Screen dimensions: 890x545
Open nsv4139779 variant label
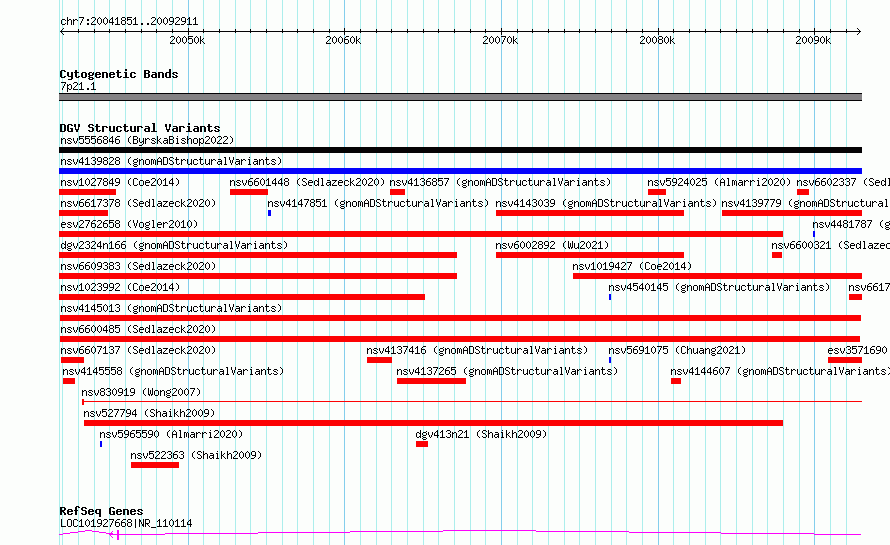pos(805,203)
